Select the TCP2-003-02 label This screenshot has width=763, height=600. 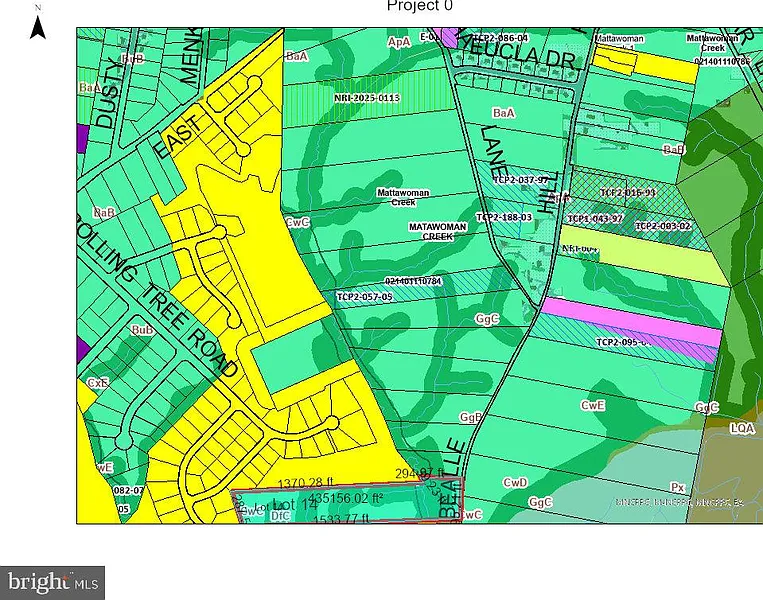pyautogui.click(x=663, y=226)
